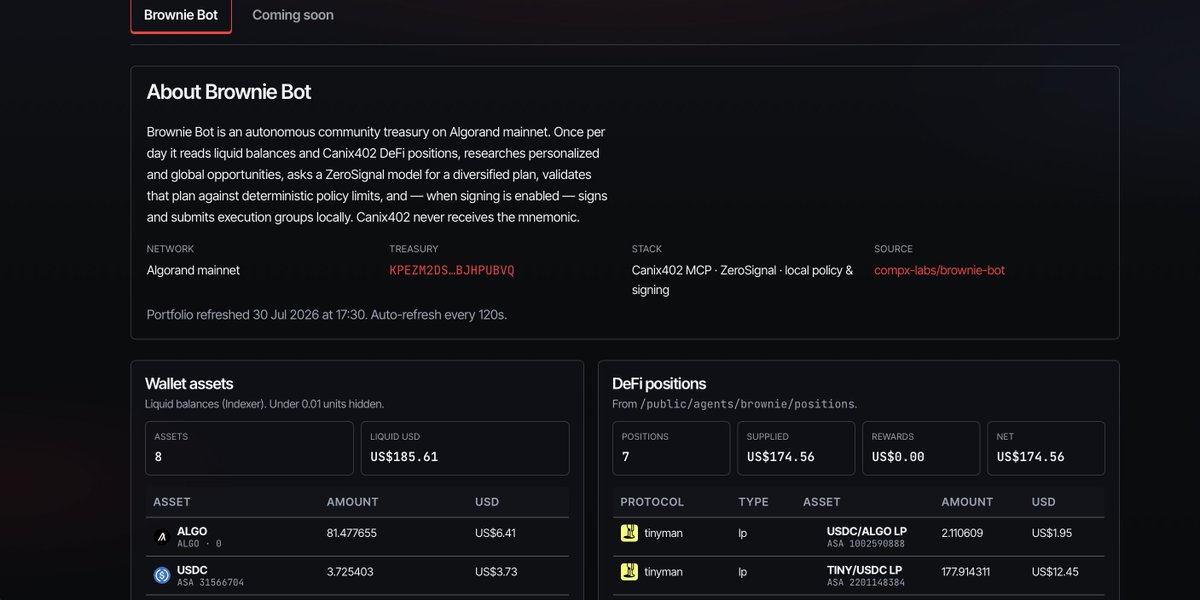Click the Portfolio refreshed timestamp line
1200x600 pixels.
point(327,314)
